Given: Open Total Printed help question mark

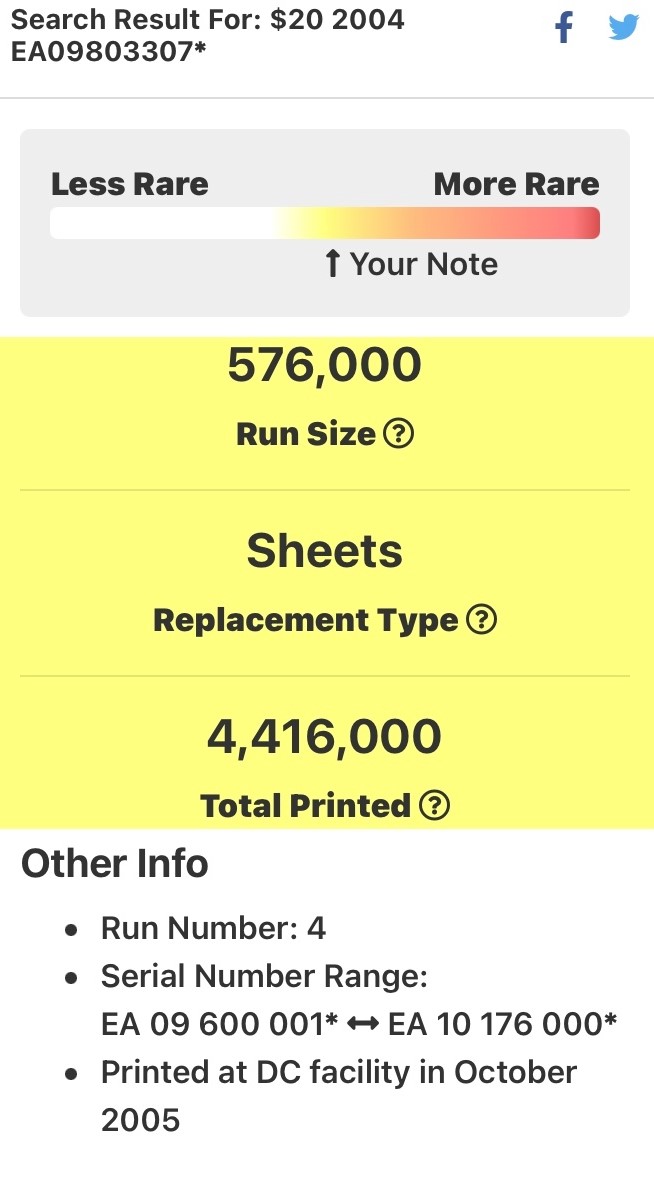Looking at the screenshot, I should pyautogui.click(x=434, y=806).
